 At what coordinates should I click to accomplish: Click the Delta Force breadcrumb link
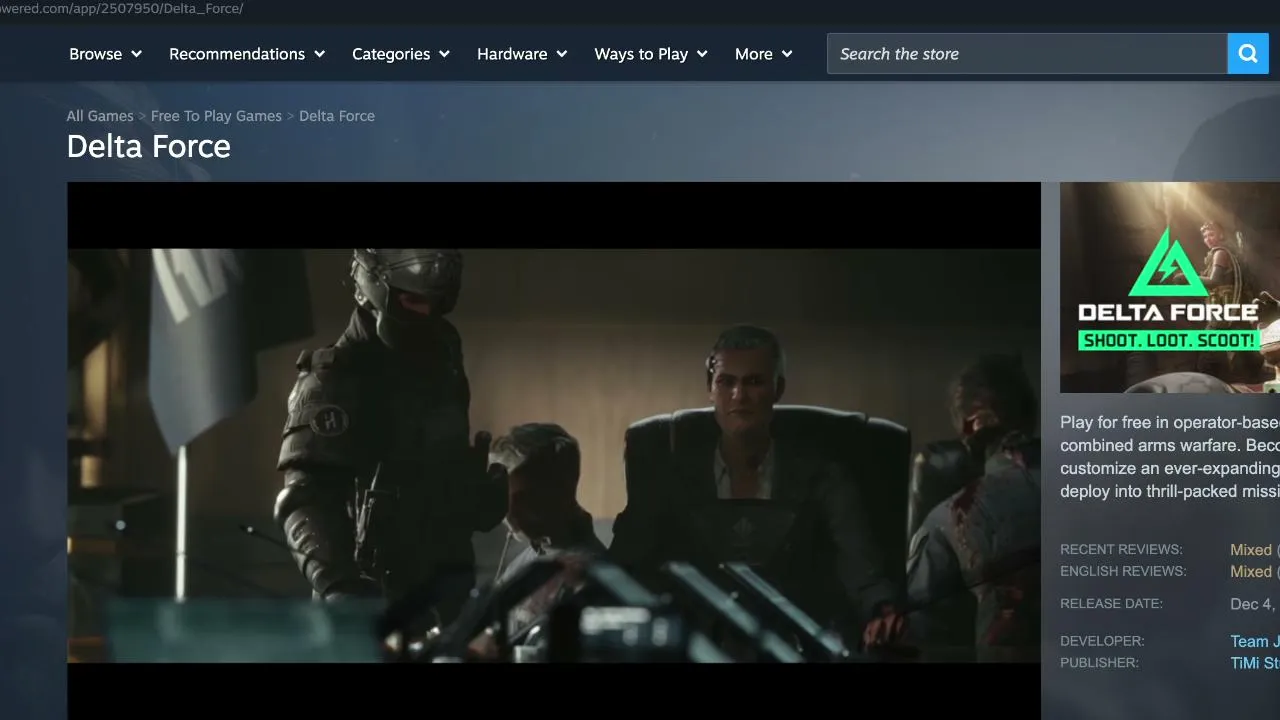(x=337, y=116)
